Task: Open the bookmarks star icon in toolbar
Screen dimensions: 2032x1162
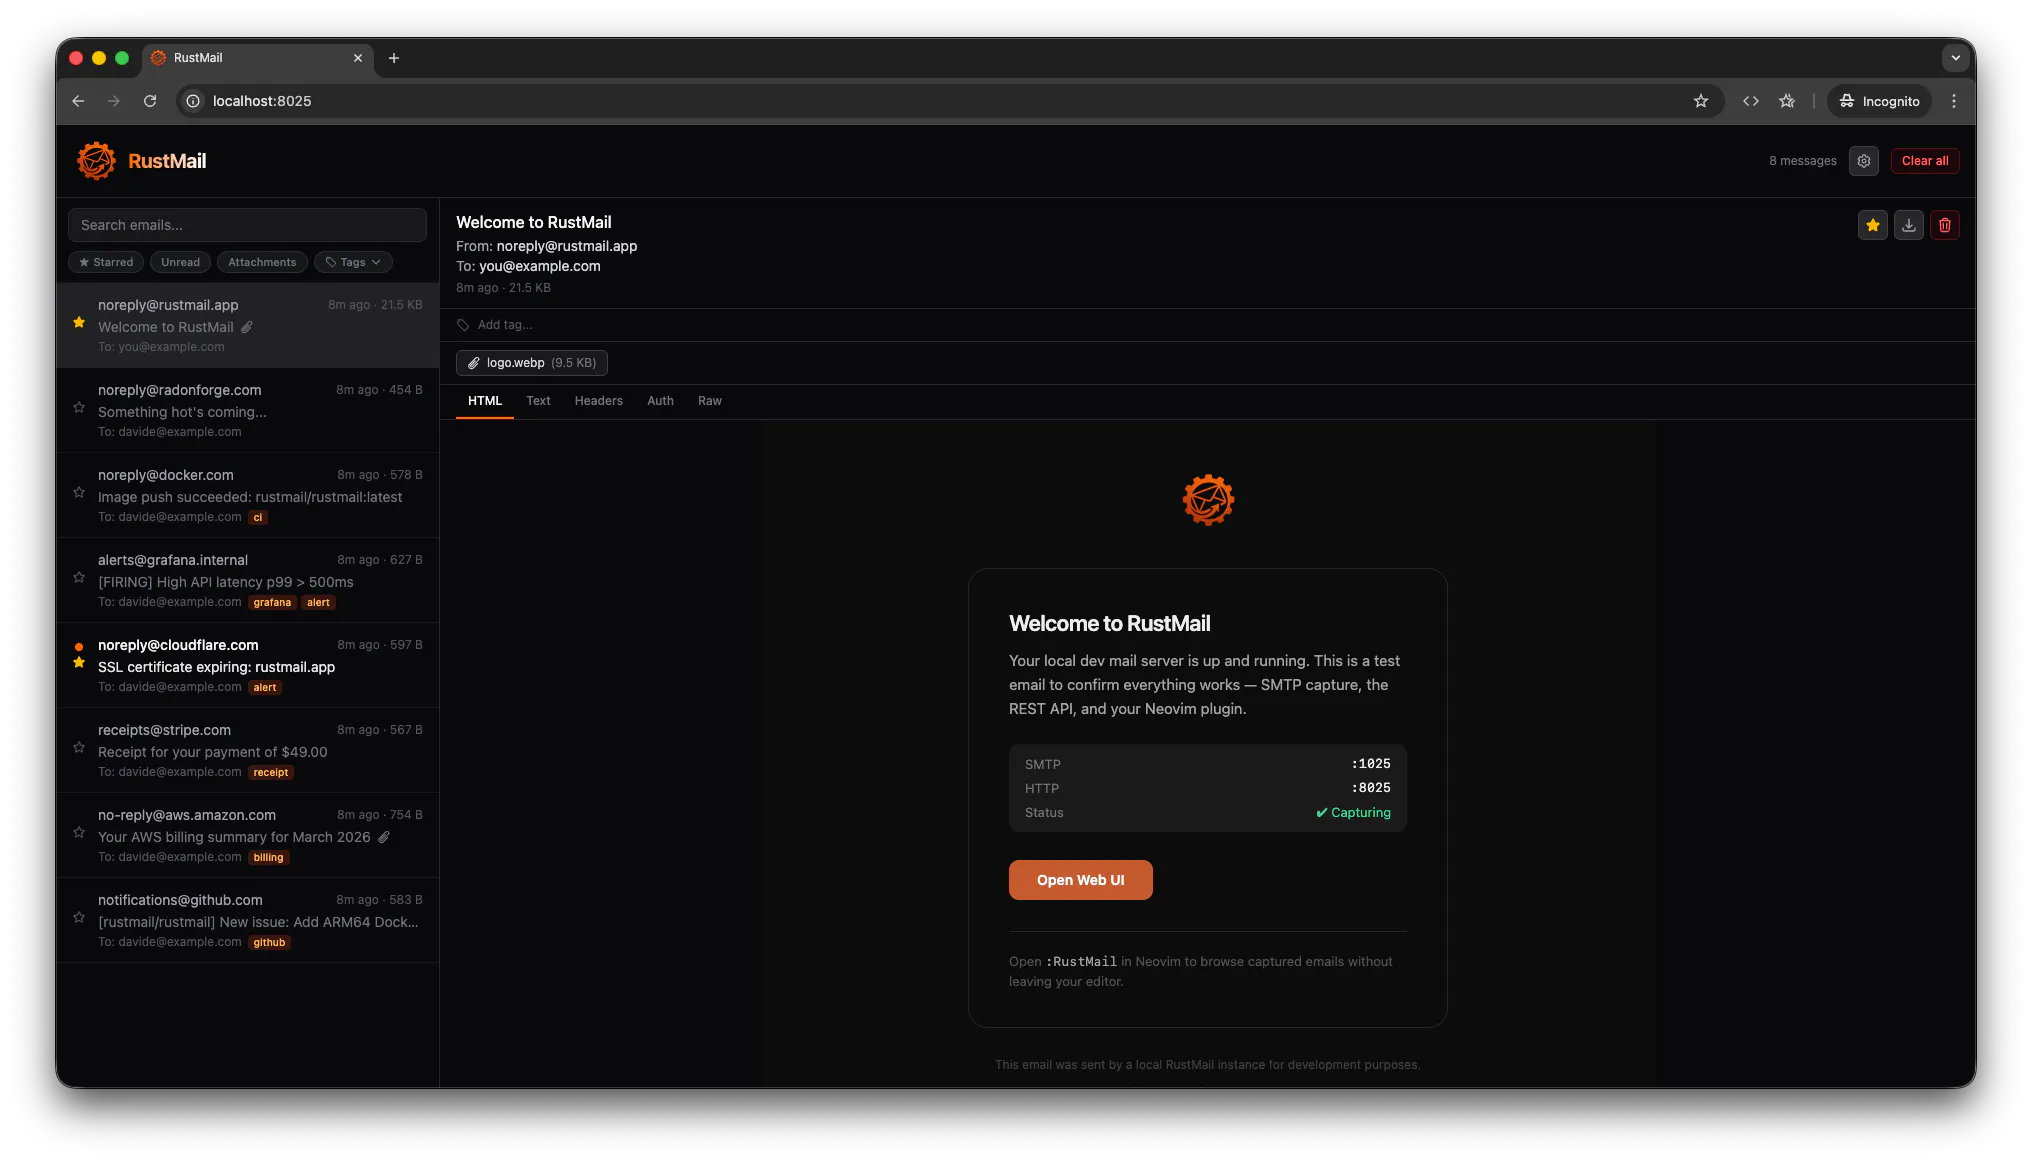Action: 1787,101
